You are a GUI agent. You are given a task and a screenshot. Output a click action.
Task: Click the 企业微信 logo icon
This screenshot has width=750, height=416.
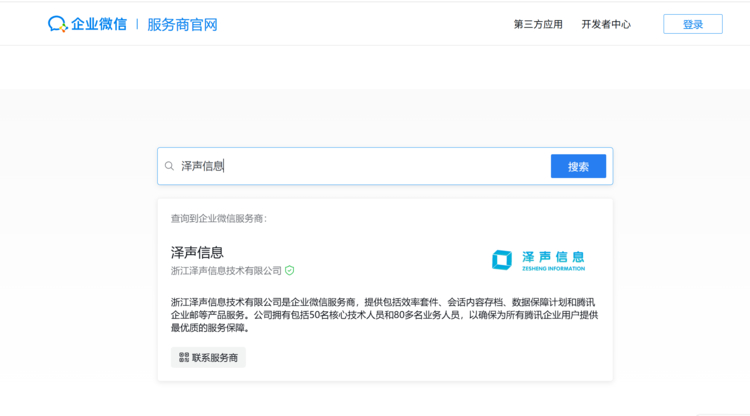tap(57, 24)
